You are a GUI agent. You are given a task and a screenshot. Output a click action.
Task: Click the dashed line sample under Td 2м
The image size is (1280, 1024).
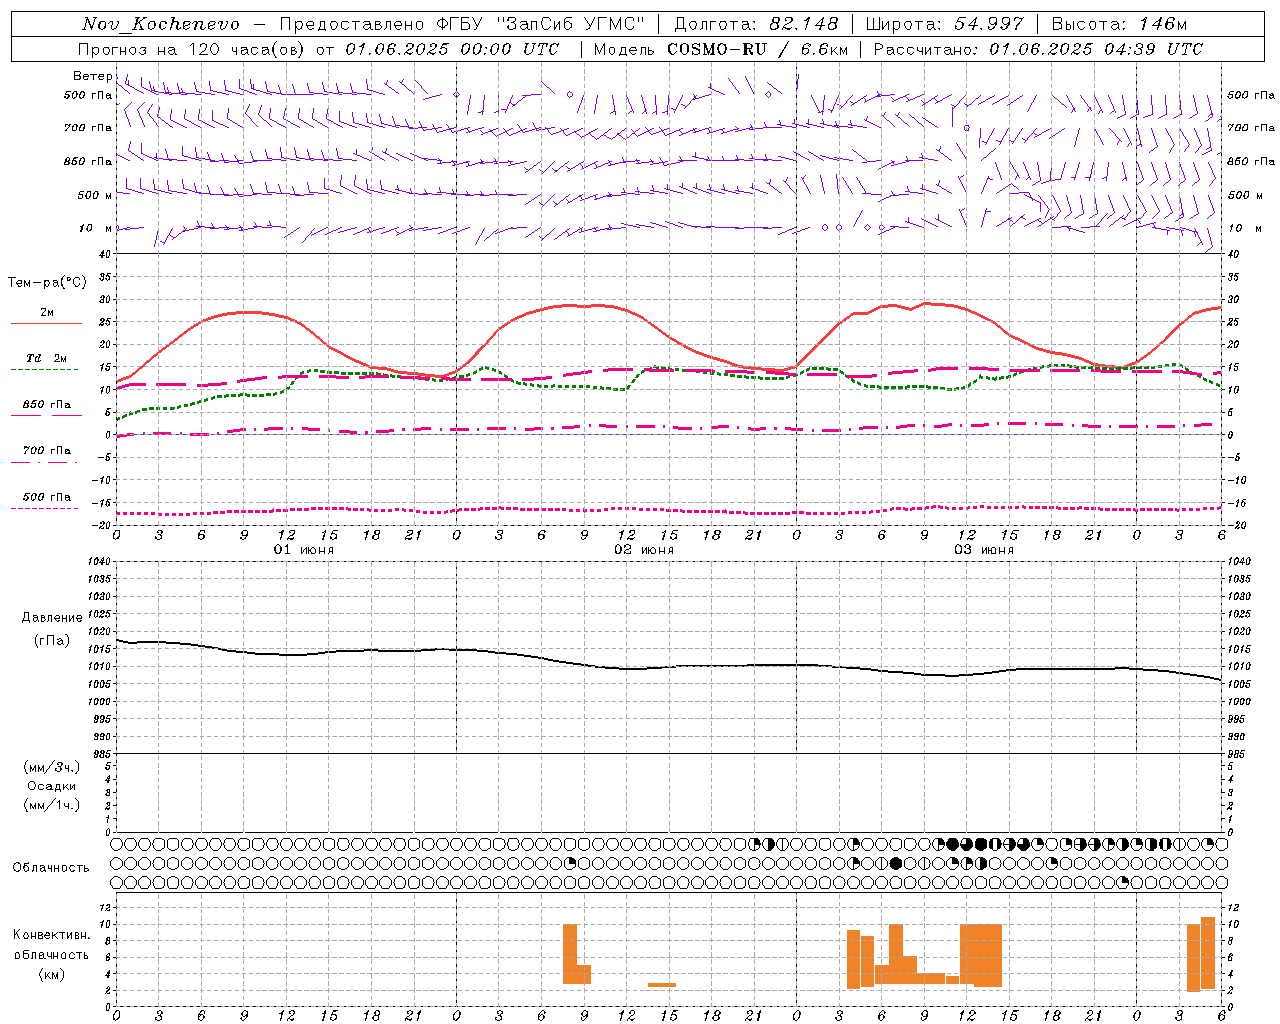click(45, 370)
